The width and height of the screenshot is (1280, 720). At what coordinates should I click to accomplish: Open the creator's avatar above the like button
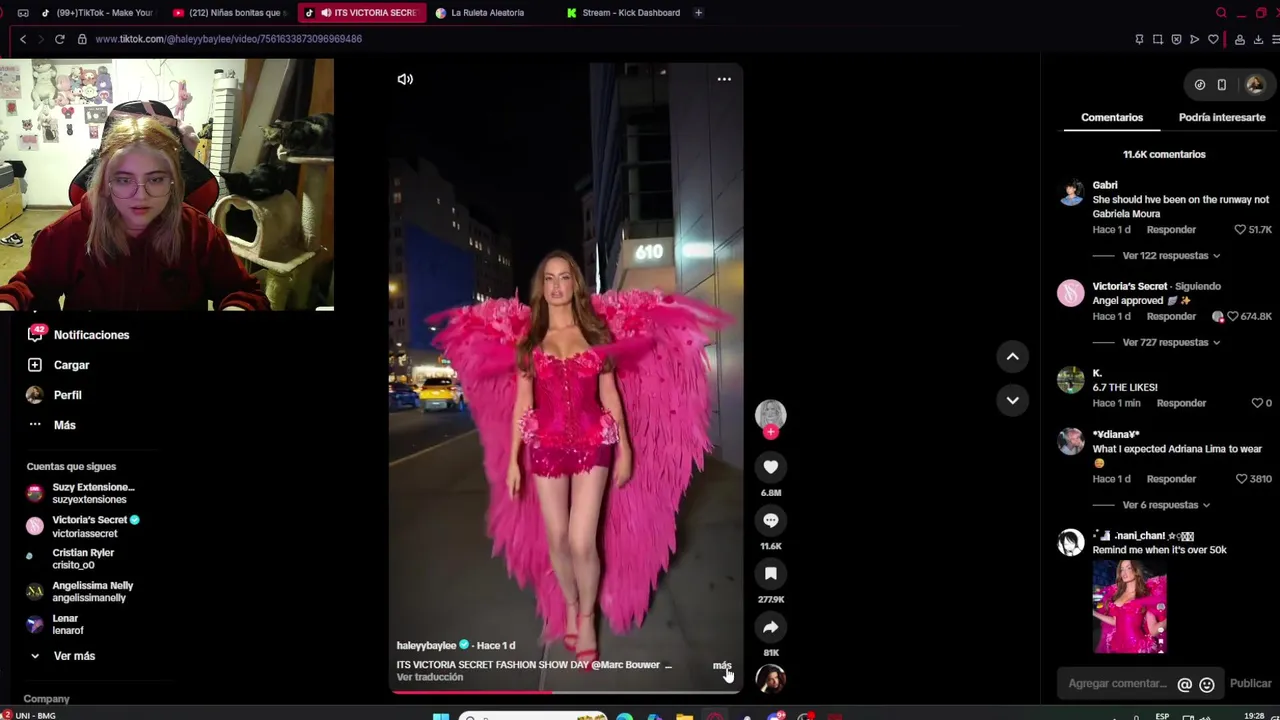pos(770,414)
